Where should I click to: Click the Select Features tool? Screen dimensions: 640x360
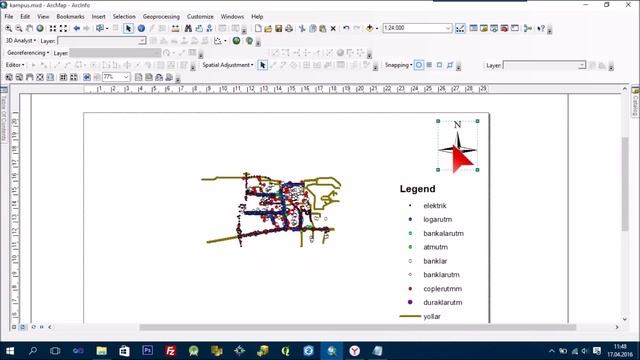point(100,29)
